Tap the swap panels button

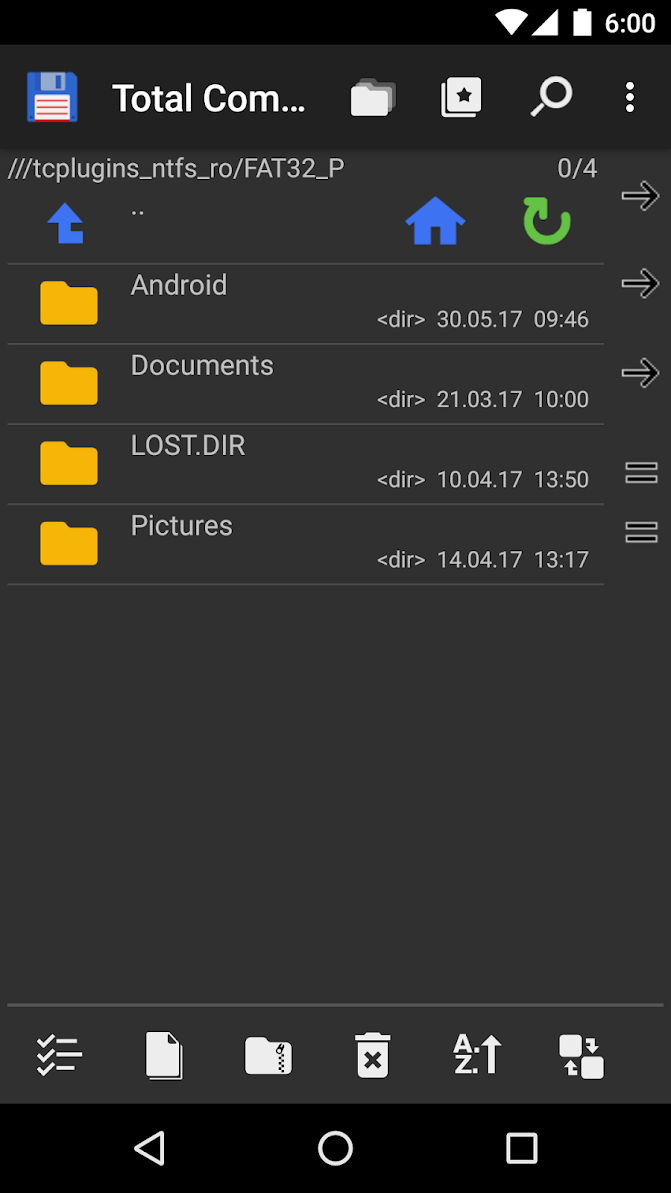581,1056
